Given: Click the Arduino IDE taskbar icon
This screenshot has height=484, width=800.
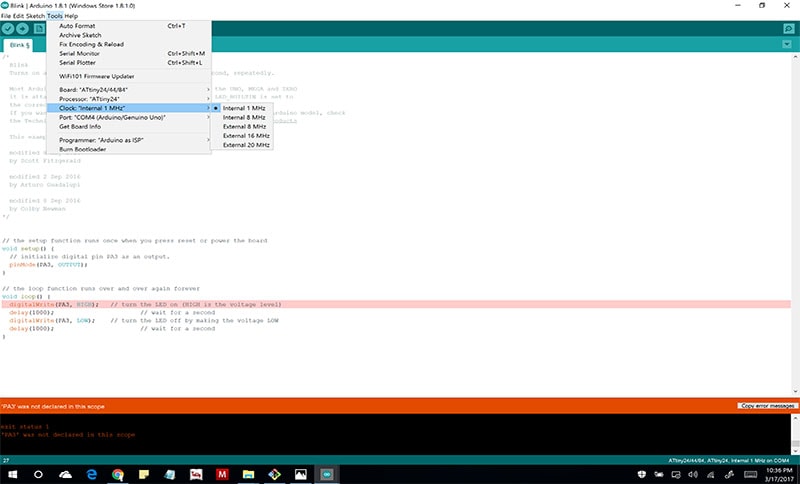Looking at the screenshot, I should coord(327,474).
